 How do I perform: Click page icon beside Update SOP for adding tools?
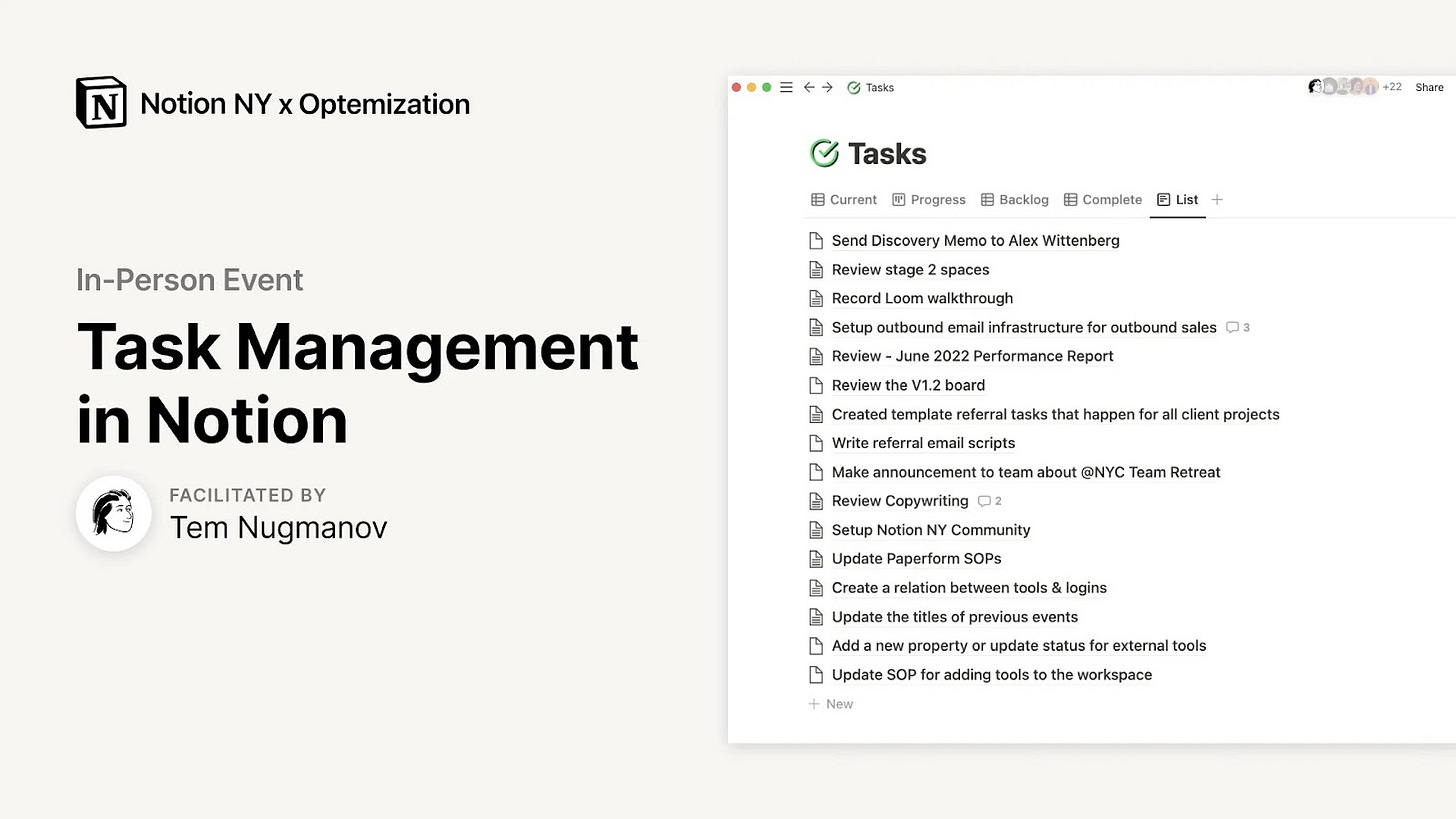click(x=816, y=674)
